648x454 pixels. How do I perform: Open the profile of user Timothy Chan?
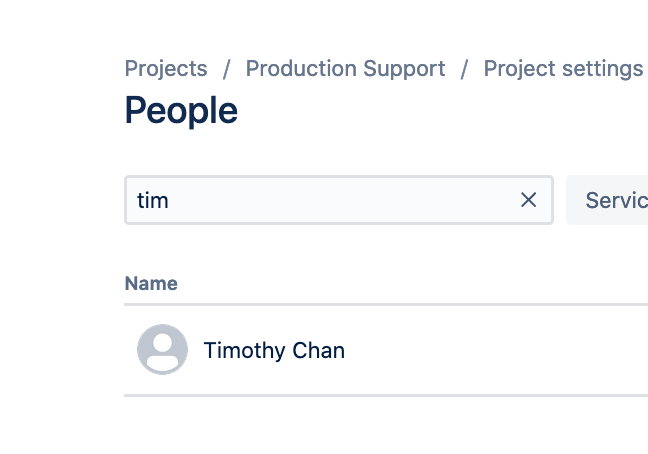(x=274, y=350)
